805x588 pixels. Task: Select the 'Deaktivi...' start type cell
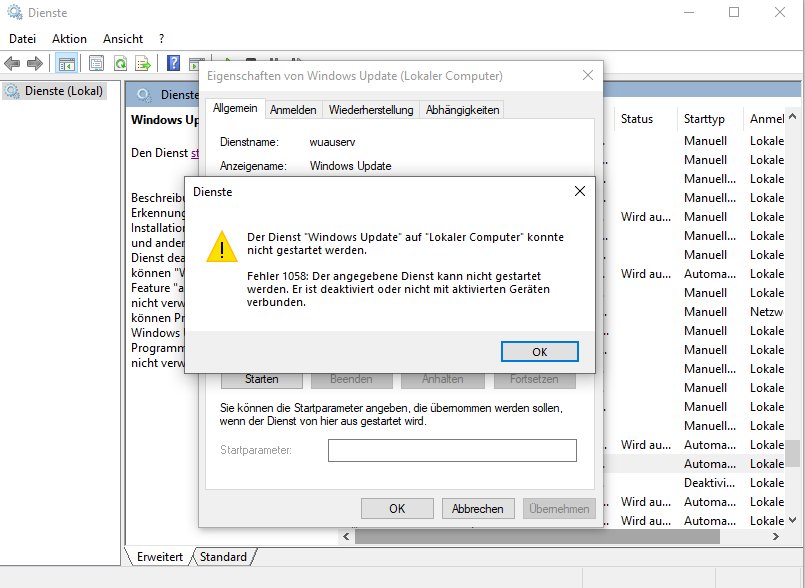710,483
